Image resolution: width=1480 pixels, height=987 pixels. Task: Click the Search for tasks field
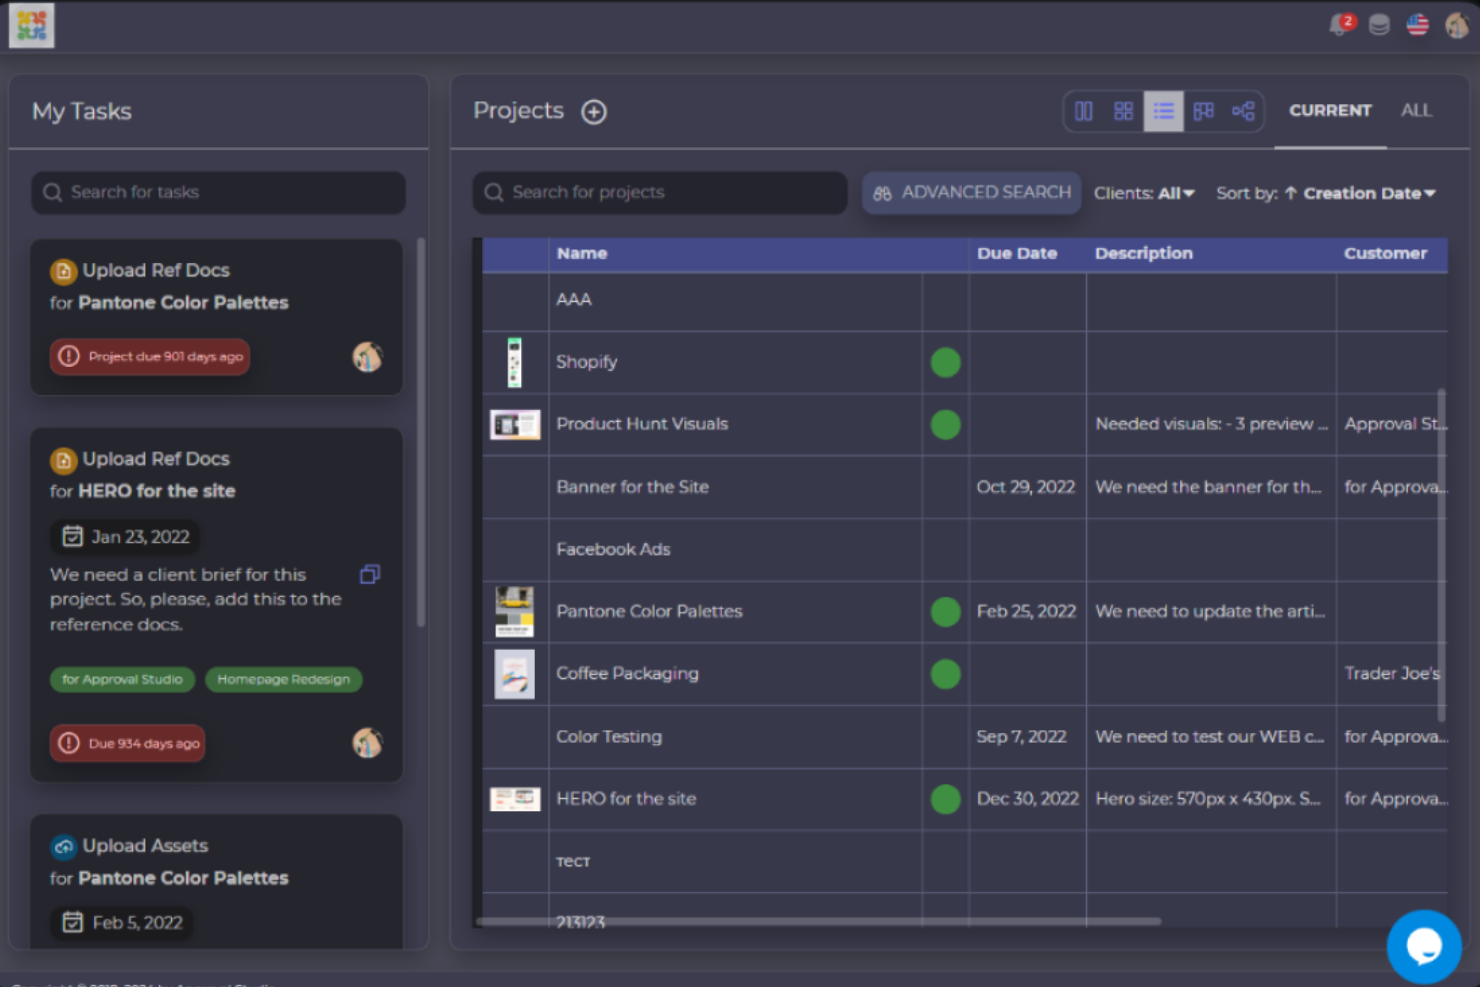(219, 192)
